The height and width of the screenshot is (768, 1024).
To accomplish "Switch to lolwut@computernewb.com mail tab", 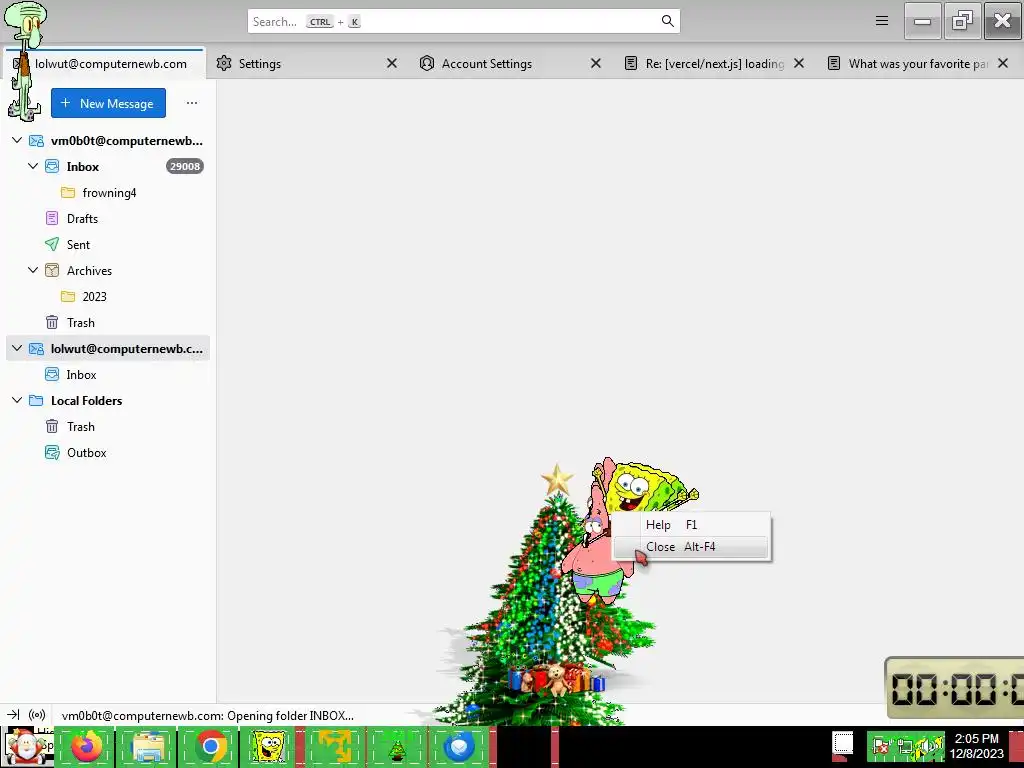I will pos(104,63).
